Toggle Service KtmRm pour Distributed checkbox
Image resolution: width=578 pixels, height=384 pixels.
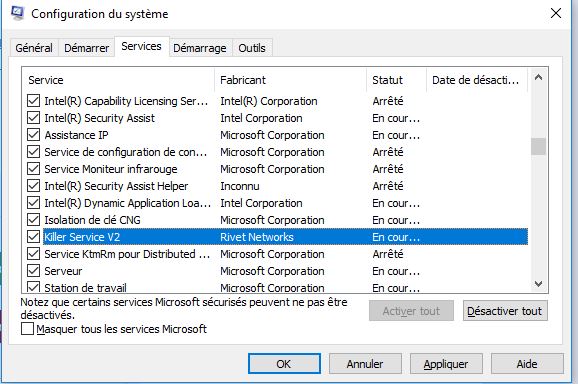[34, 254]
